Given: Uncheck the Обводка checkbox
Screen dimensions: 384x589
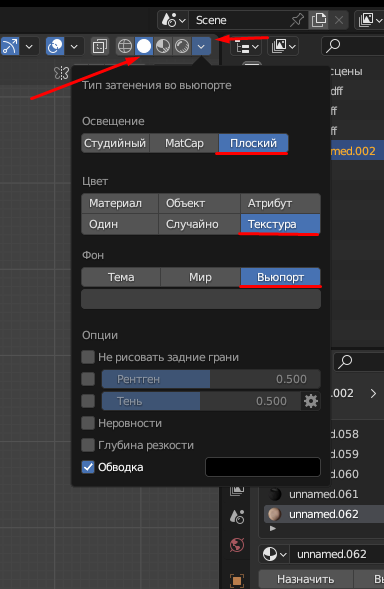Looking at the screenshot, I should tap(88, 467).
